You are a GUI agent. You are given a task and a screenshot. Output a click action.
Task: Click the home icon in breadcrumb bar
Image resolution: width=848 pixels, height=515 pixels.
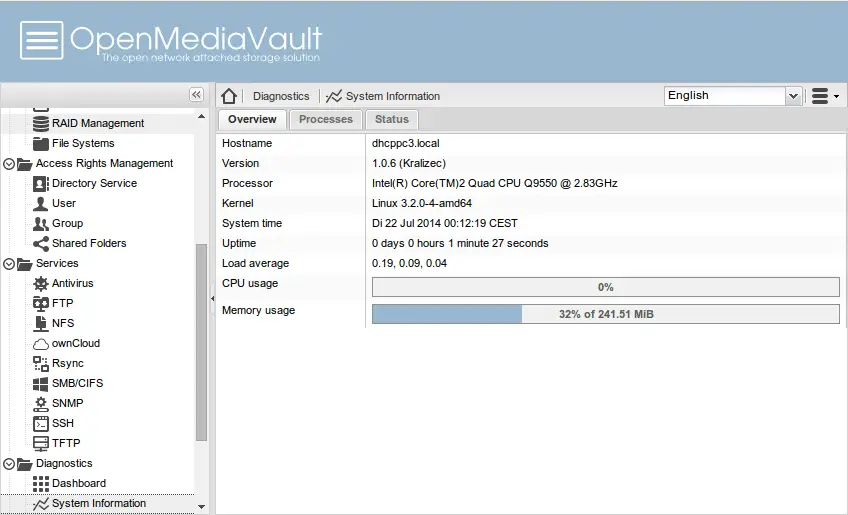click(229, 96)
